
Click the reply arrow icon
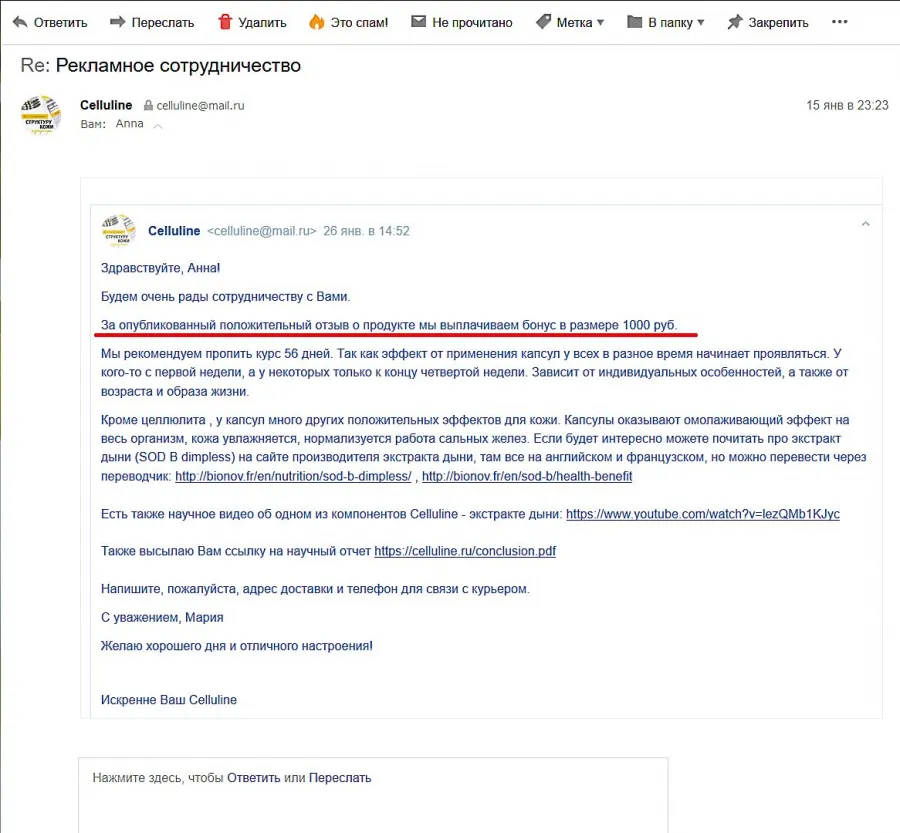pos(20,22)
